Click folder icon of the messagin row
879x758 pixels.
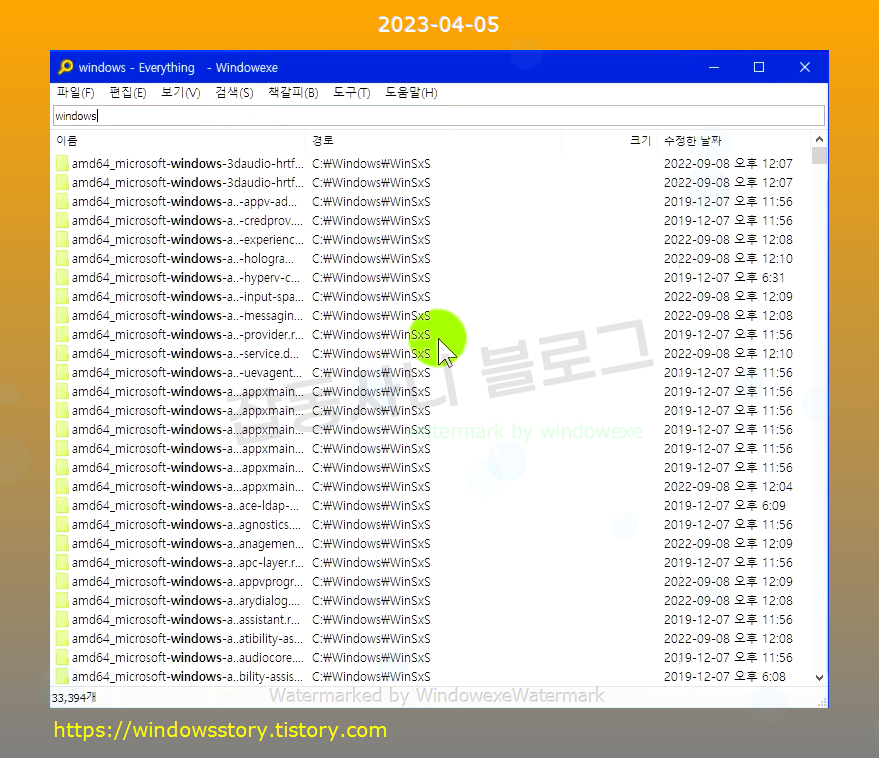click(62, 316)
